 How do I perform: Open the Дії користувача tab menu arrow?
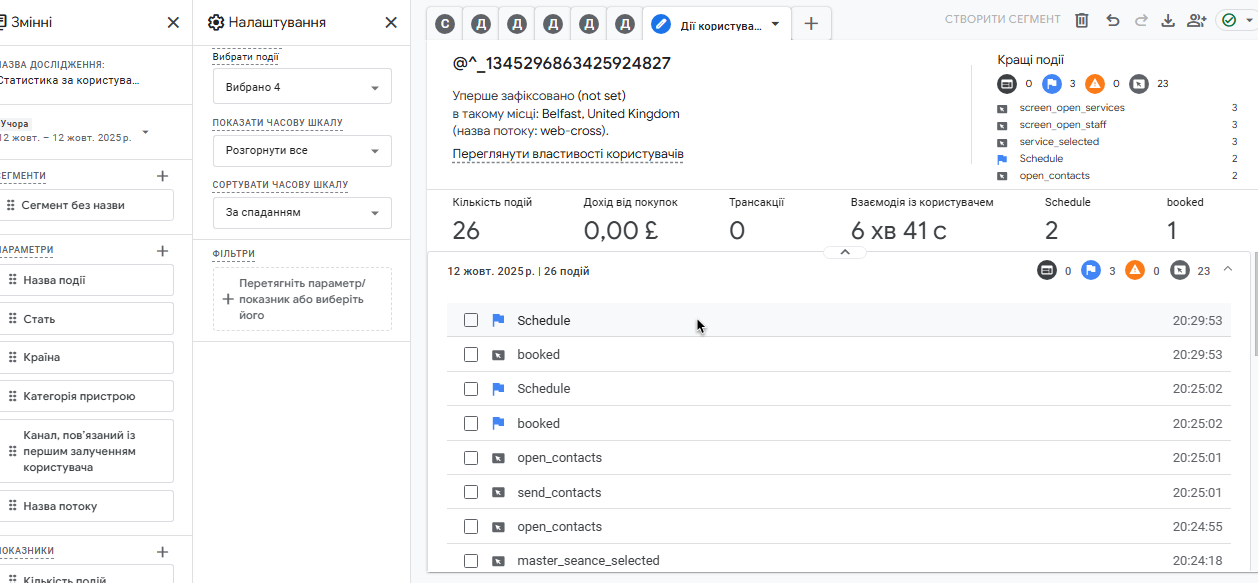click(x=775, y=24)
